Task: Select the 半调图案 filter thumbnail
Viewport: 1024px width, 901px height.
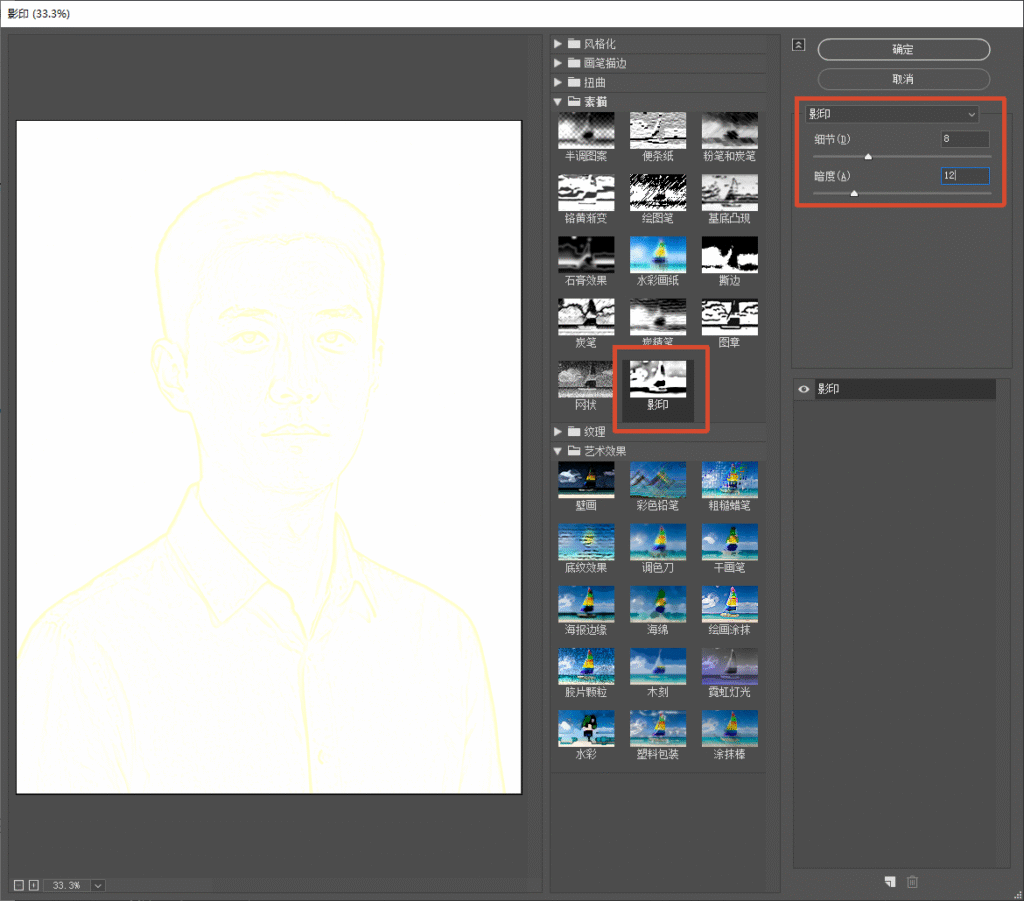Action: [x=586, y=131]
